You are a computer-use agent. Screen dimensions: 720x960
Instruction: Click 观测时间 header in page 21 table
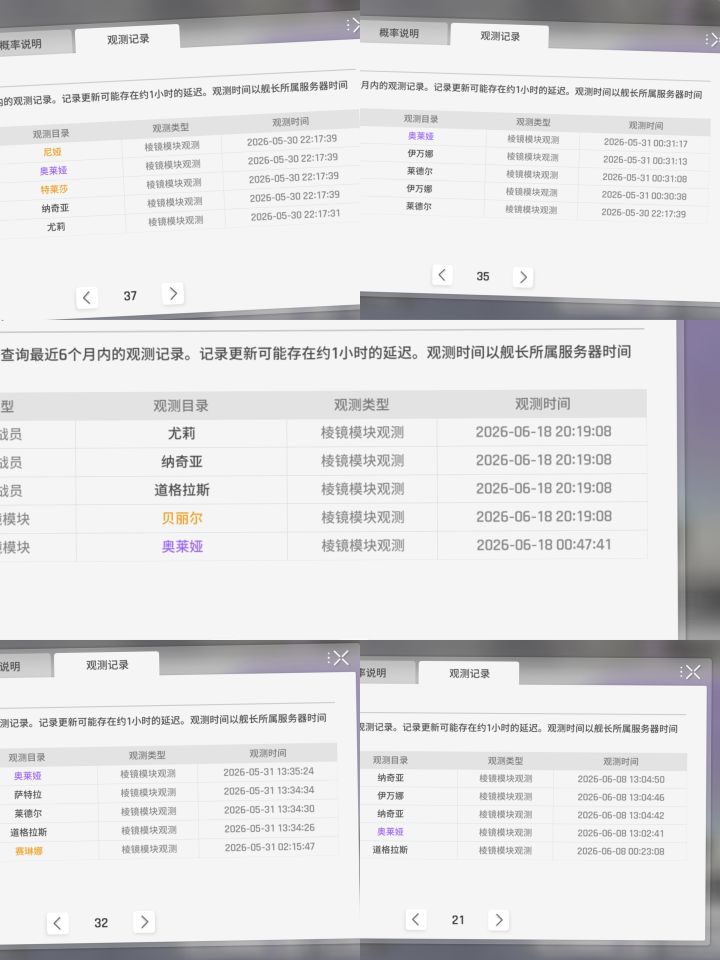(x=621, y=762)
